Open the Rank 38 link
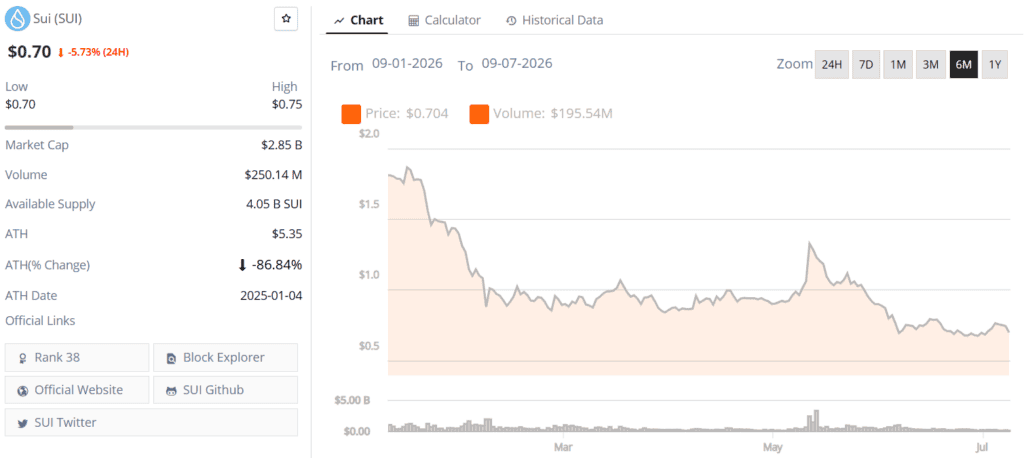 pos(77,357)
